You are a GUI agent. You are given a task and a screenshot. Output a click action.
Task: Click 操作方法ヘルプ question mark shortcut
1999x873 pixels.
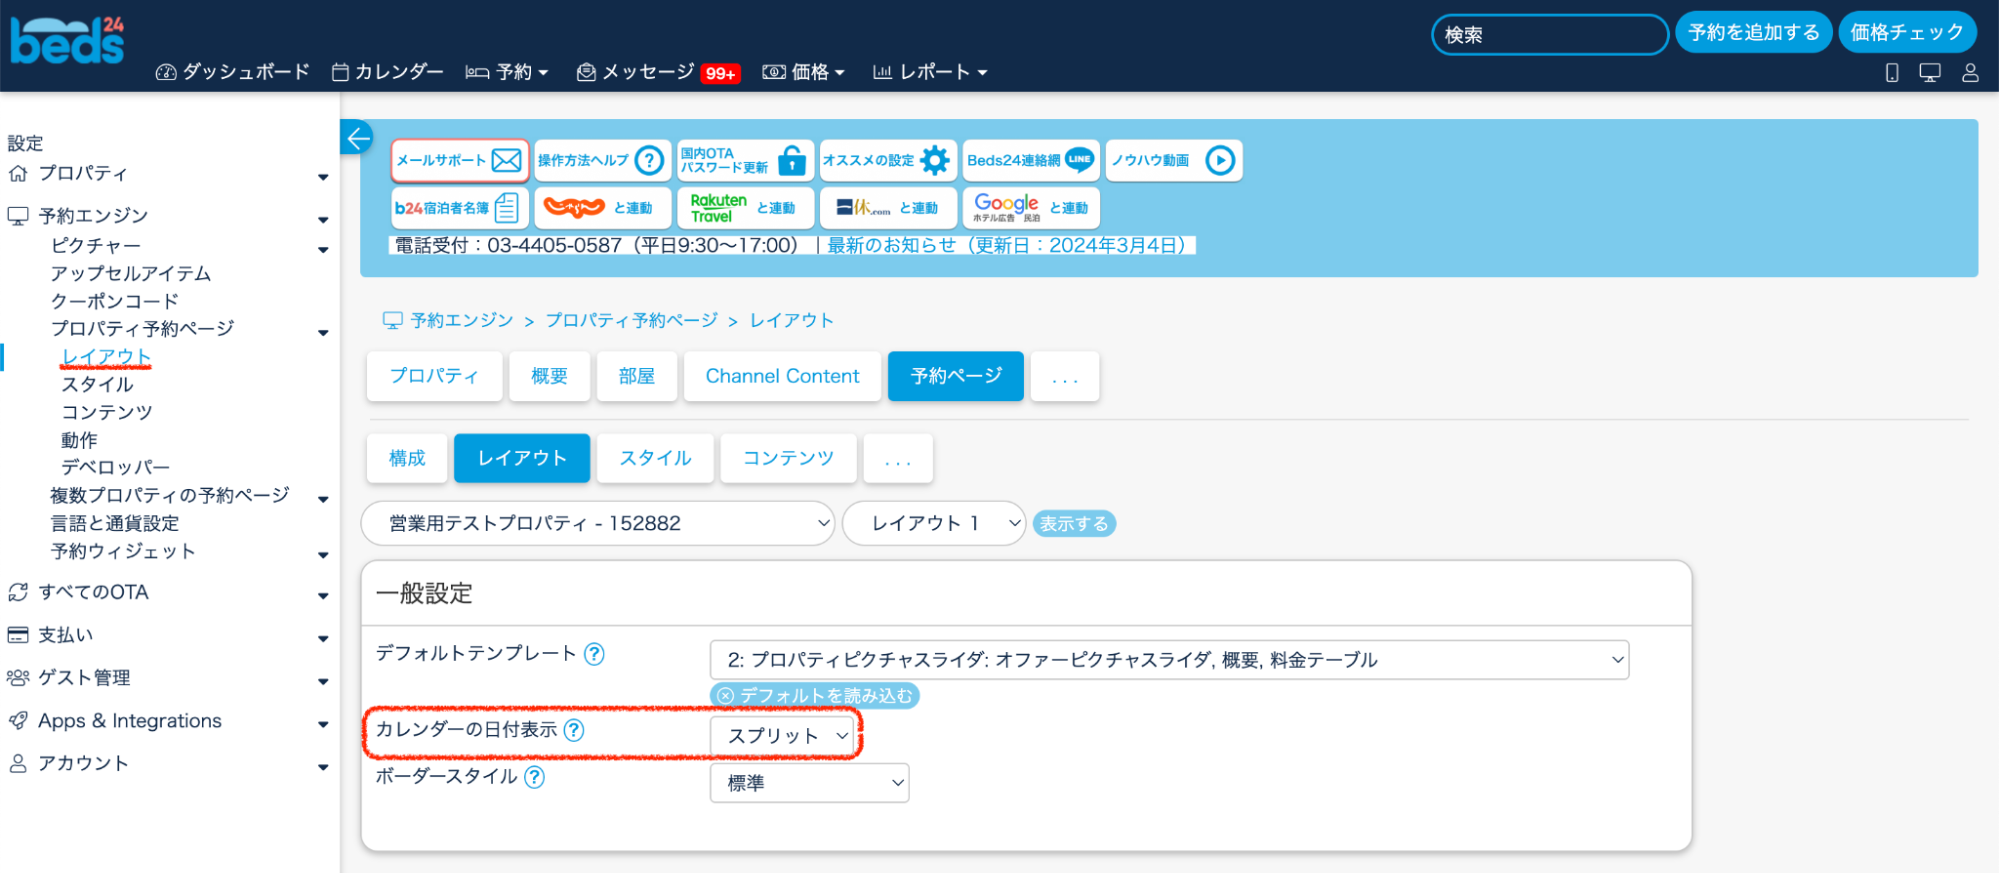601,160
